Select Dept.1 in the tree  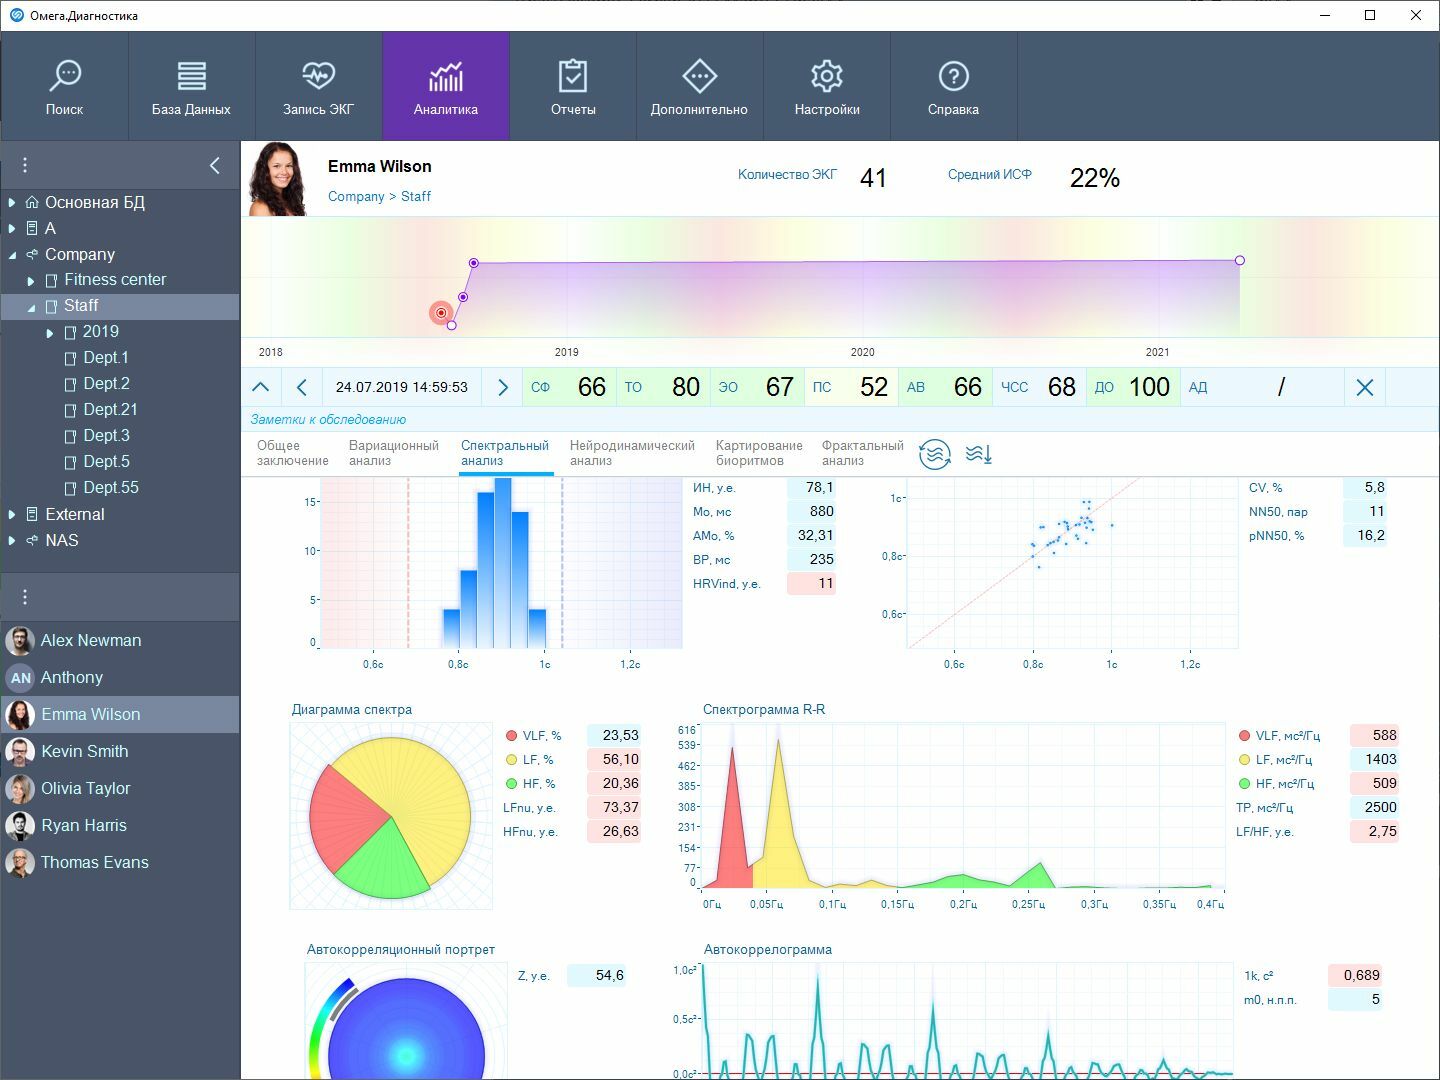[106, 357]
